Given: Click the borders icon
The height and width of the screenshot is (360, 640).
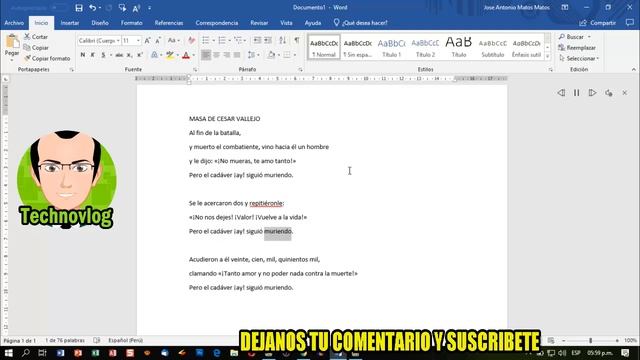Looking at the screenshot, I should pyautogui.click(x=287, y=55).
